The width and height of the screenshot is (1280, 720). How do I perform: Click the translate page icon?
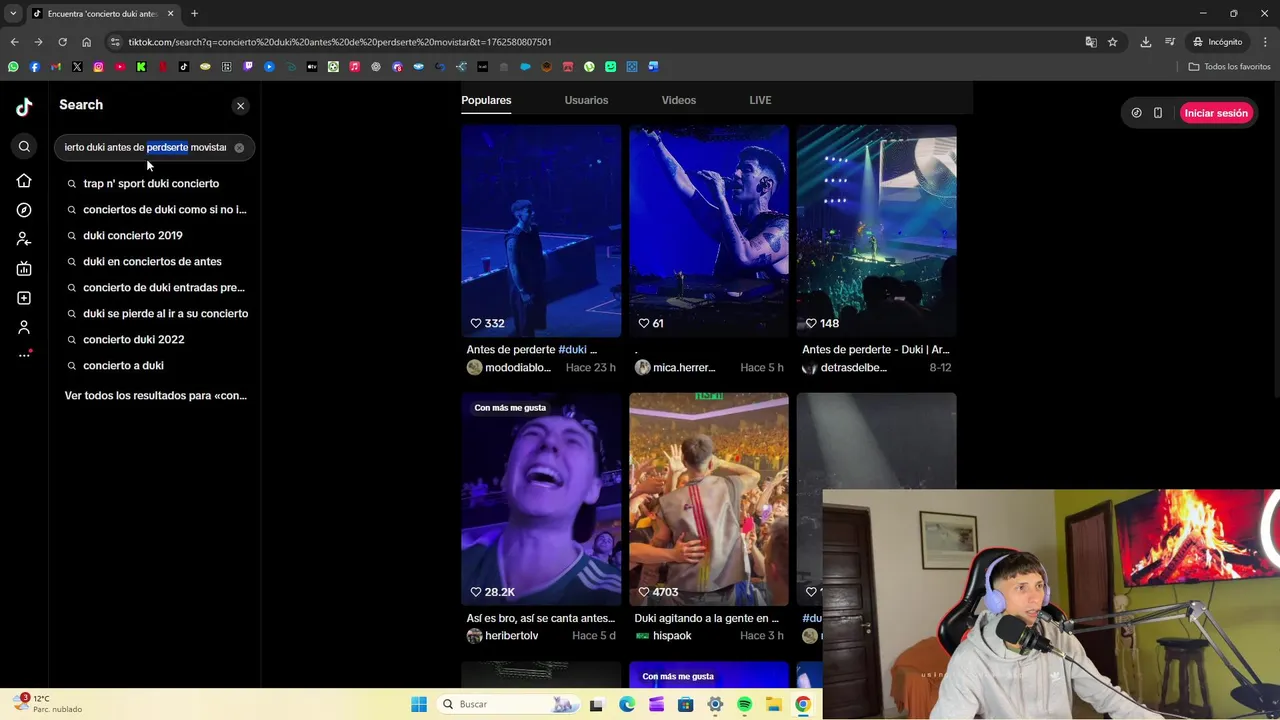tap(1091, 42)
